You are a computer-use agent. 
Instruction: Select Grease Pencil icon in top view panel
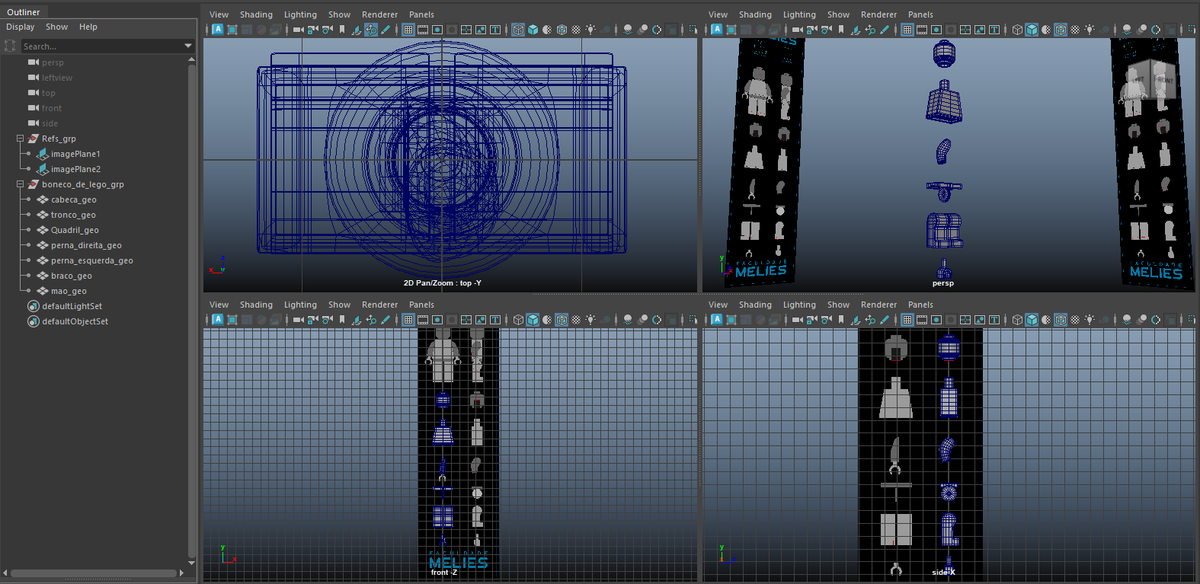click(x=385, y=30)
